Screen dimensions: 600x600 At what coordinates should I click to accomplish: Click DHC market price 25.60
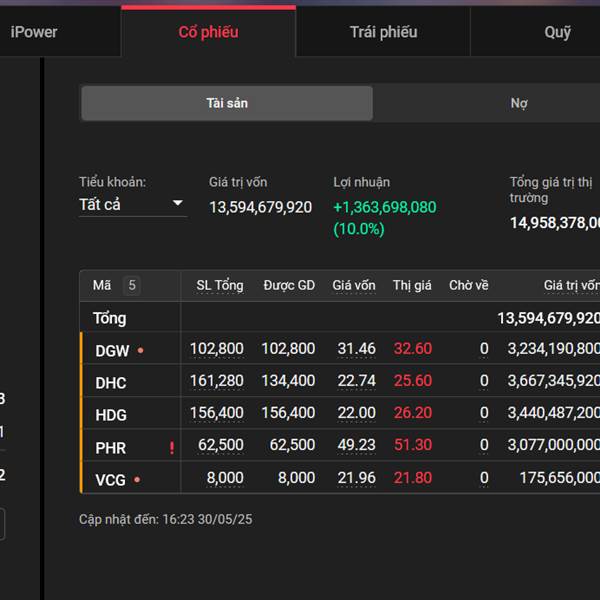(x=413, y=381)
